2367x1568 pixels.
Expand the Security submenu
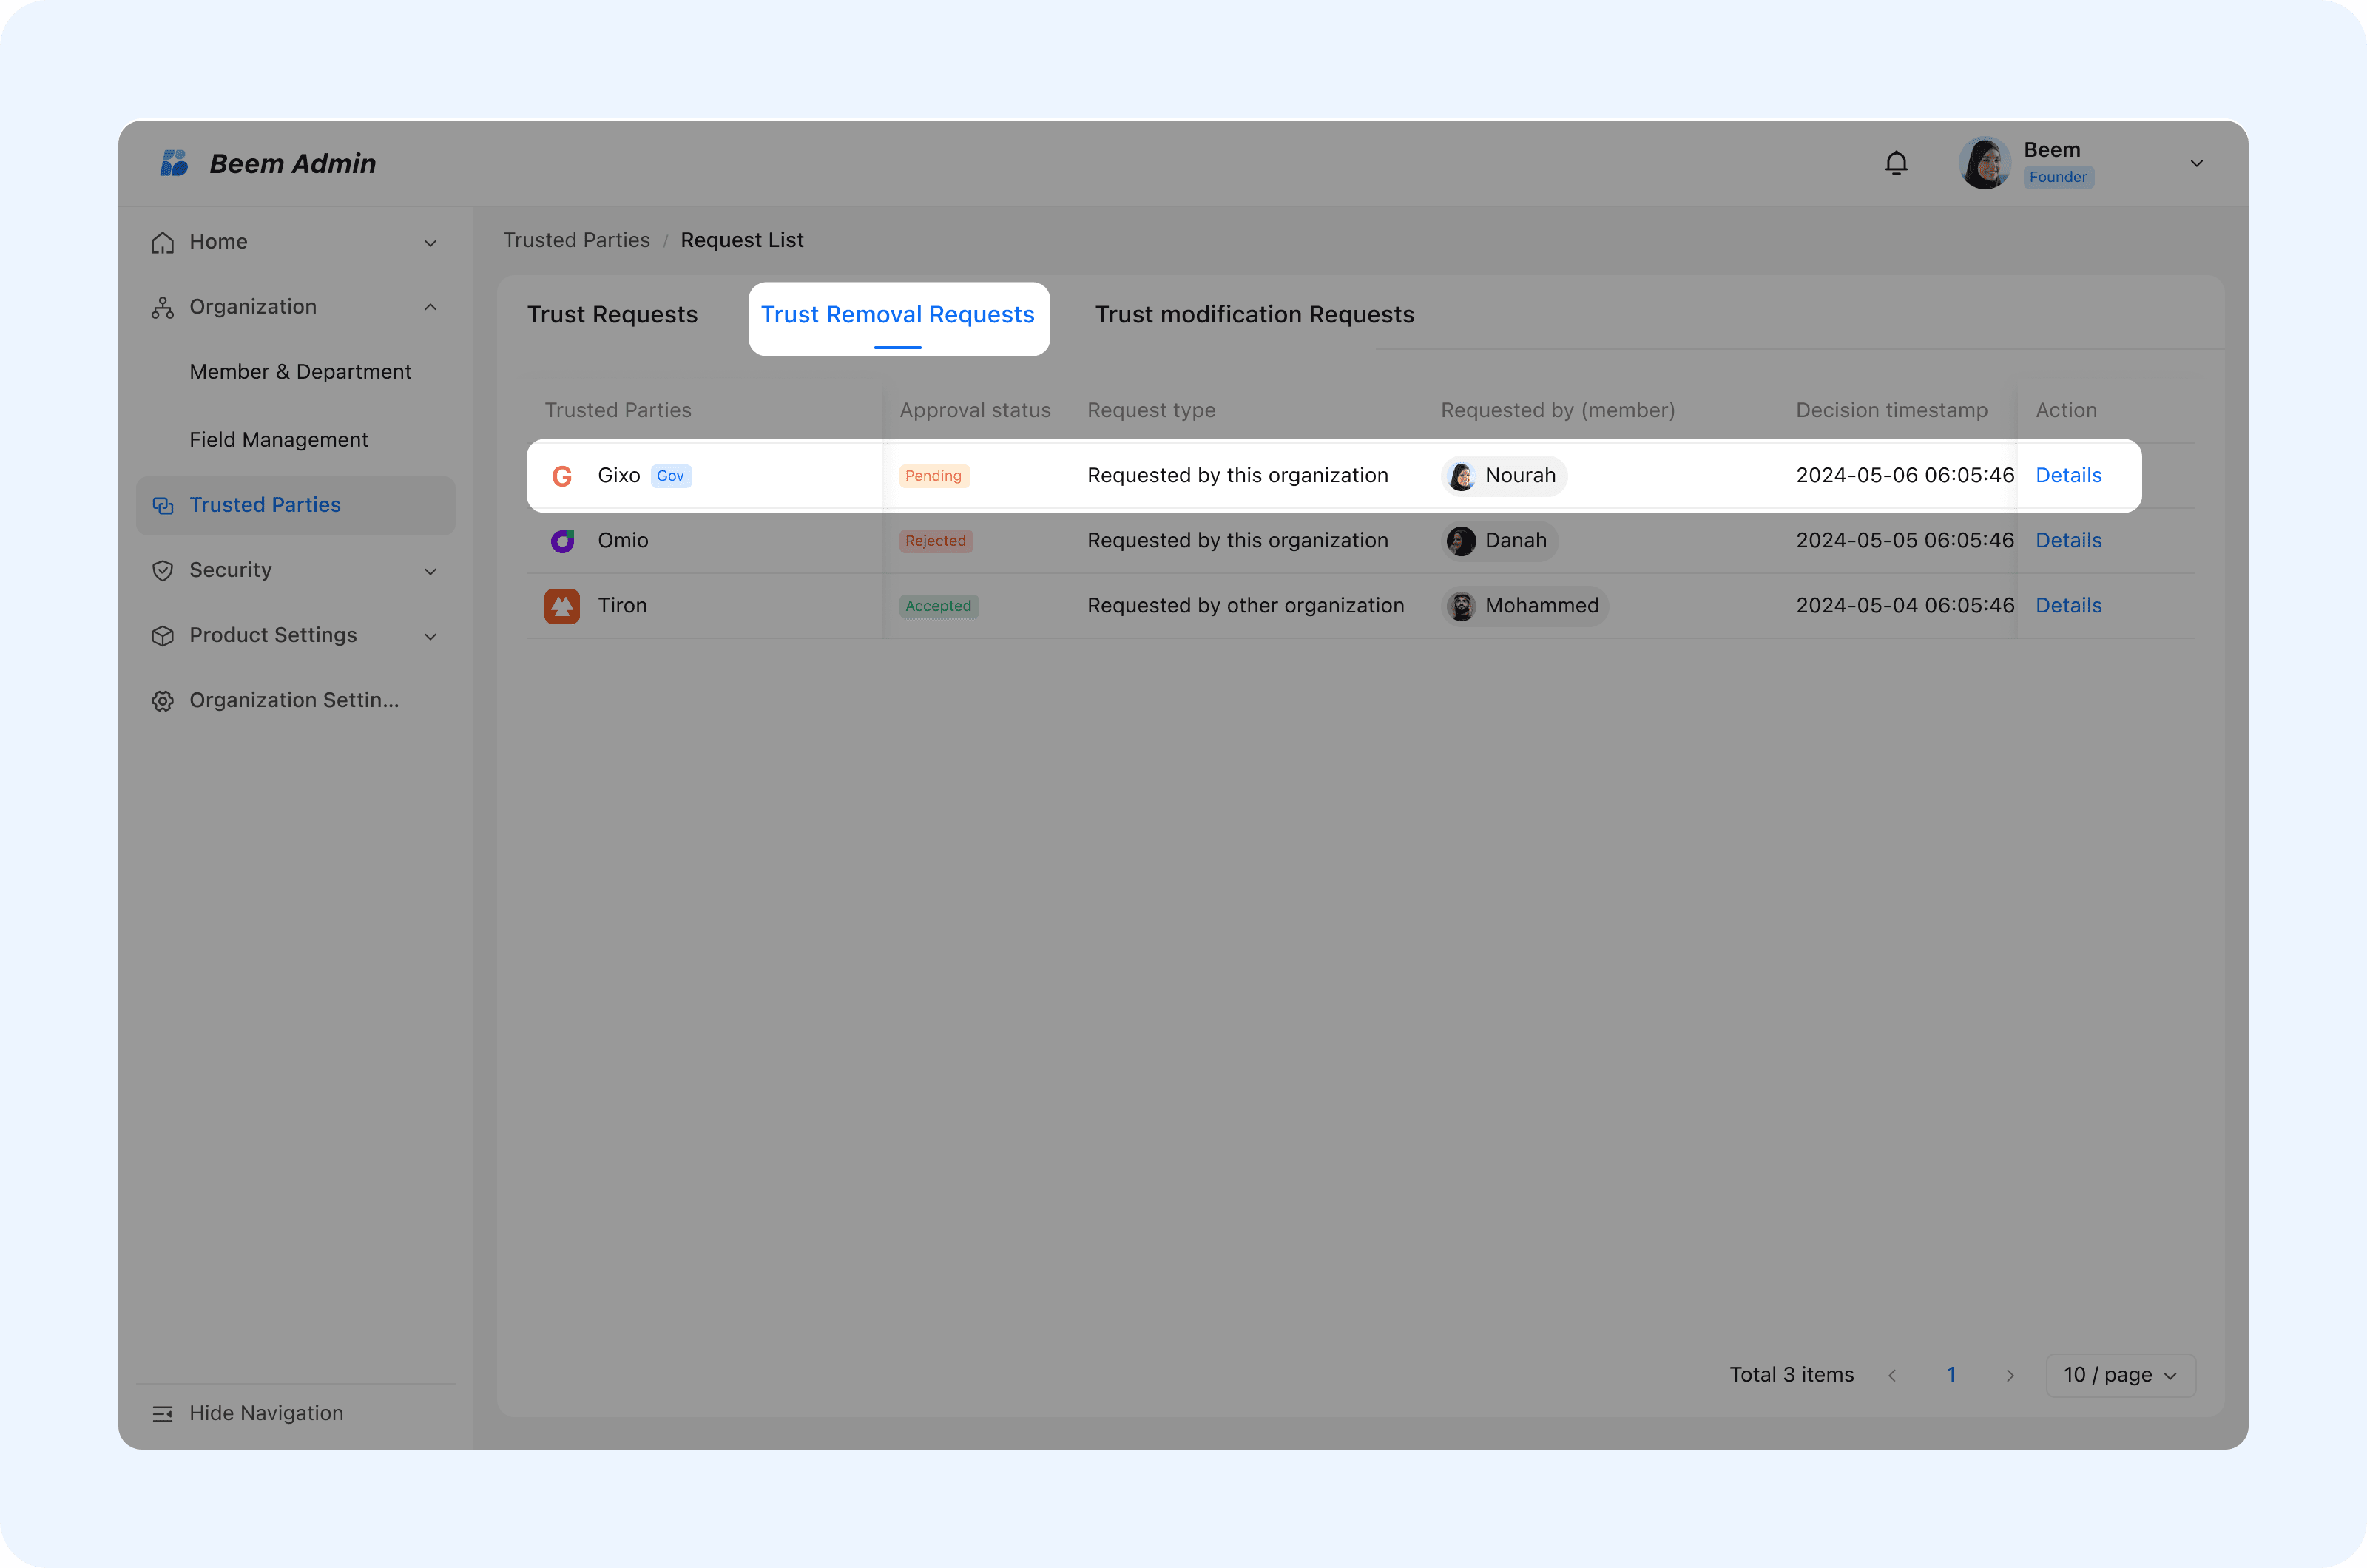click(x=430, y=571)
